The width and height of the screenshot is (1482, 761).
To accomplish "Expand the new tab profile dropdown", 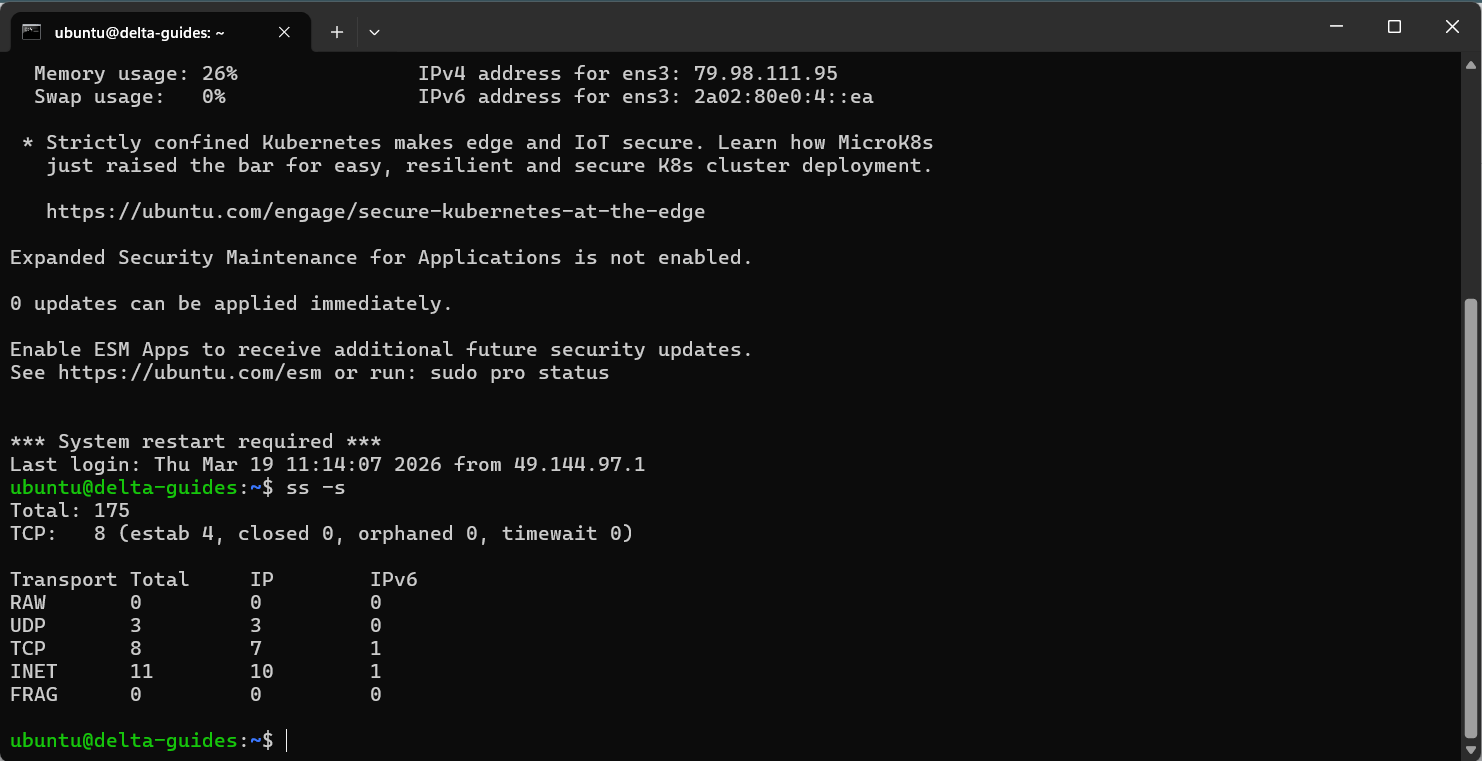I will (374, 32).
